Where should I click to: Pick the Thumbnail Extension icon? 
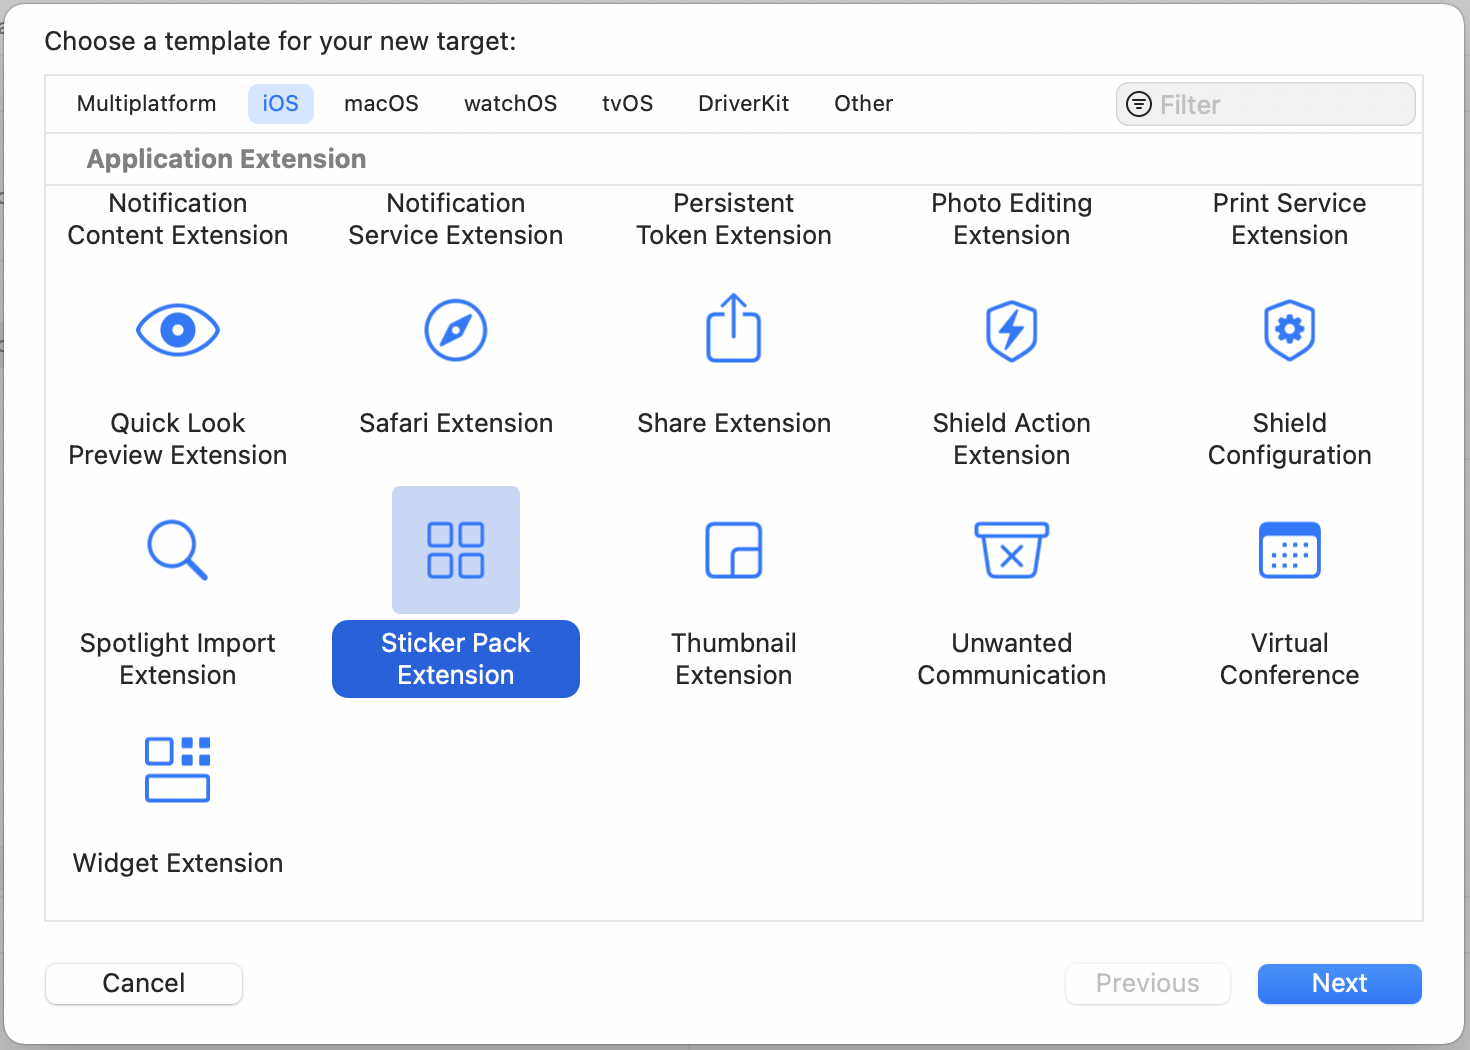click(x=733, y=550)
